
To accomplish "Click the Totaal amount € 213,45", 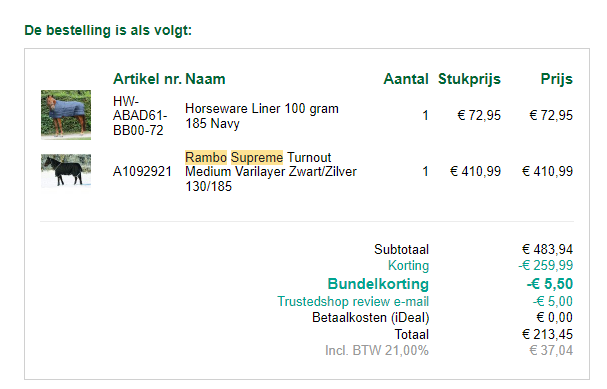I will point(547,334).
